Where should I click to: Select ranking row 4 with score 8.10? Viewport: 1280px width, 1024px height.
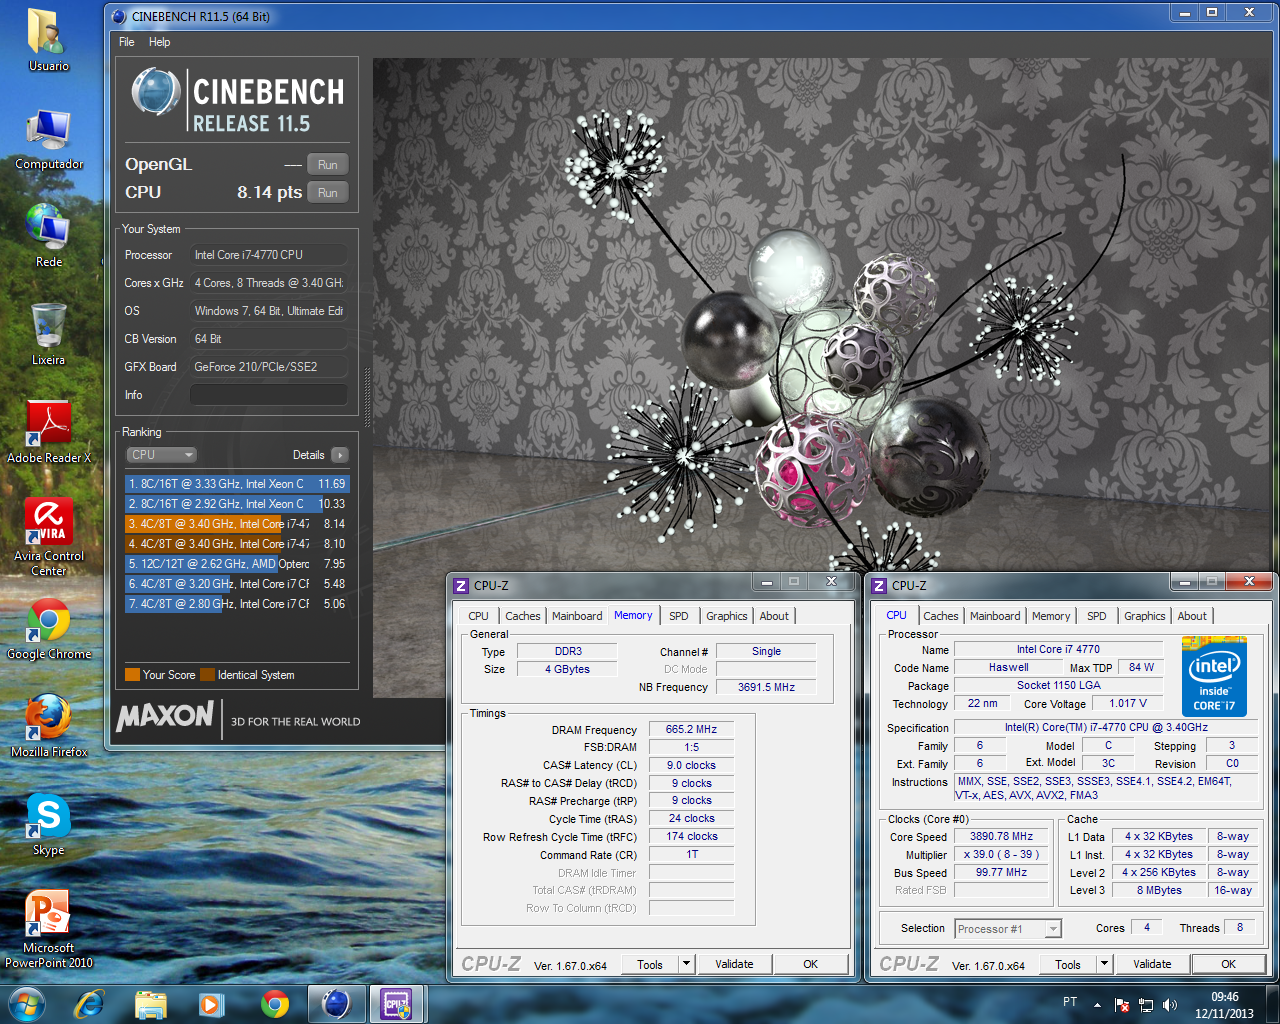[237, 544]
